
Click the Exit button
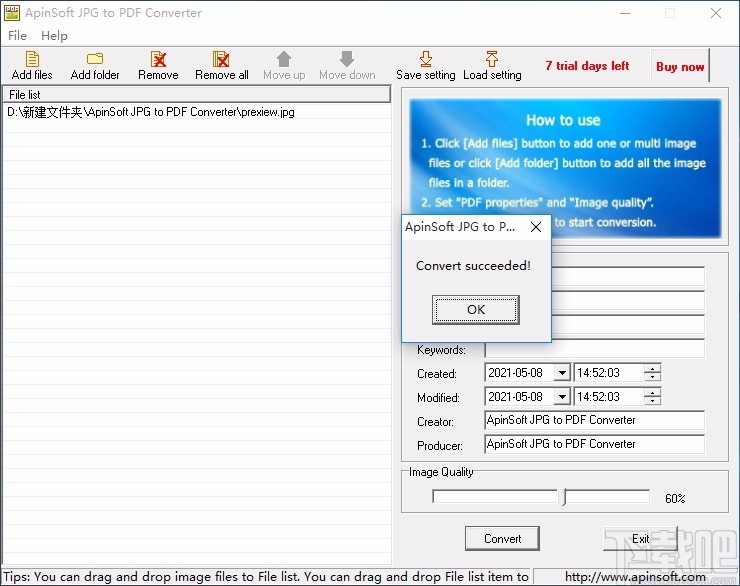click(640, 538)
